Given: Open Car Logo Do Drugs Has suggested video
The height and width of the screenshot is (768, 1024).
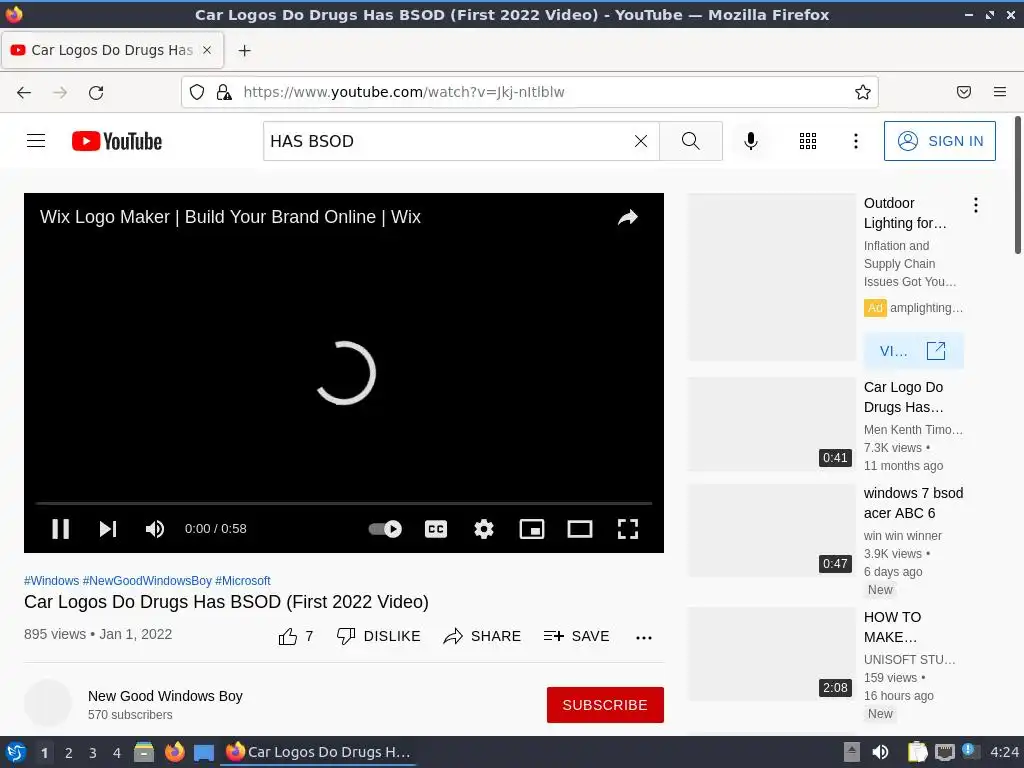Looking at the screenshot, I should coord(903,397).
